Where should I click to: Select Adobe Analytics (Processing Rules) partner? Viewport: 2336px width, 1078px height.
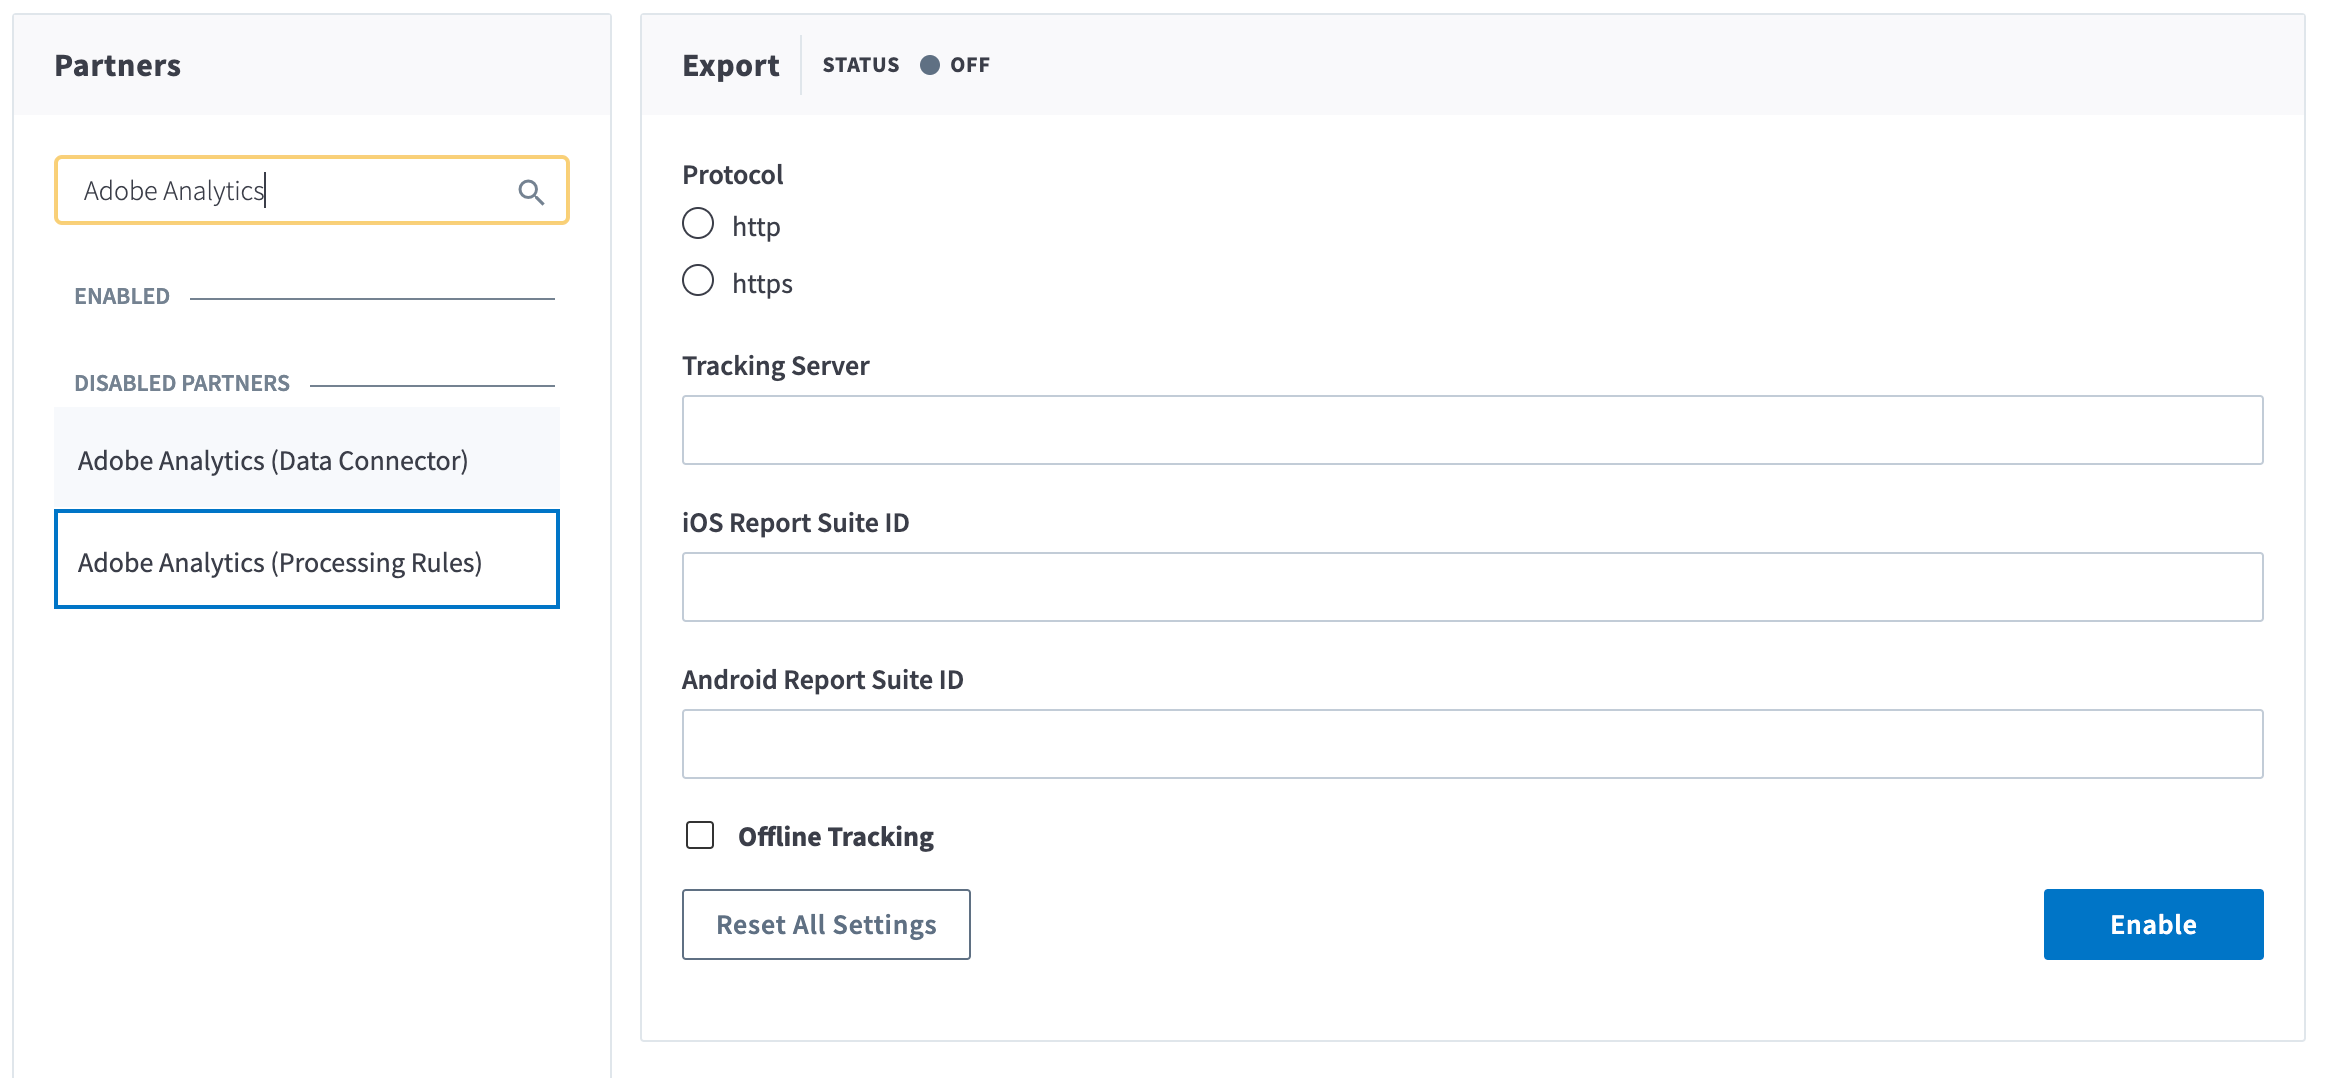point(307,560)
